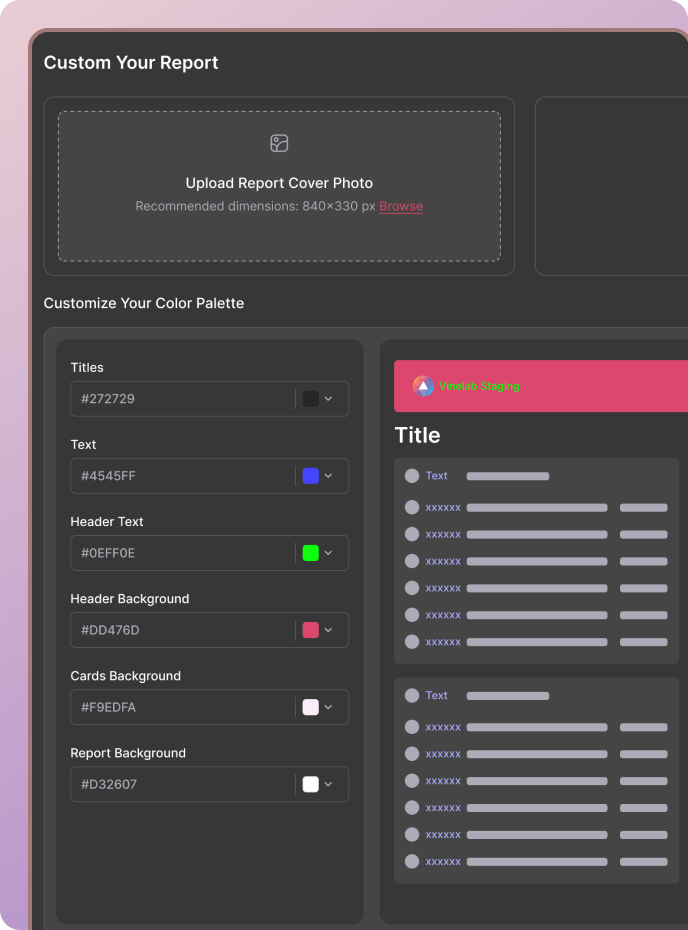Open the Cards Background light swatch
The width and height of the screenshot is (688, 930).
[311, 707]
